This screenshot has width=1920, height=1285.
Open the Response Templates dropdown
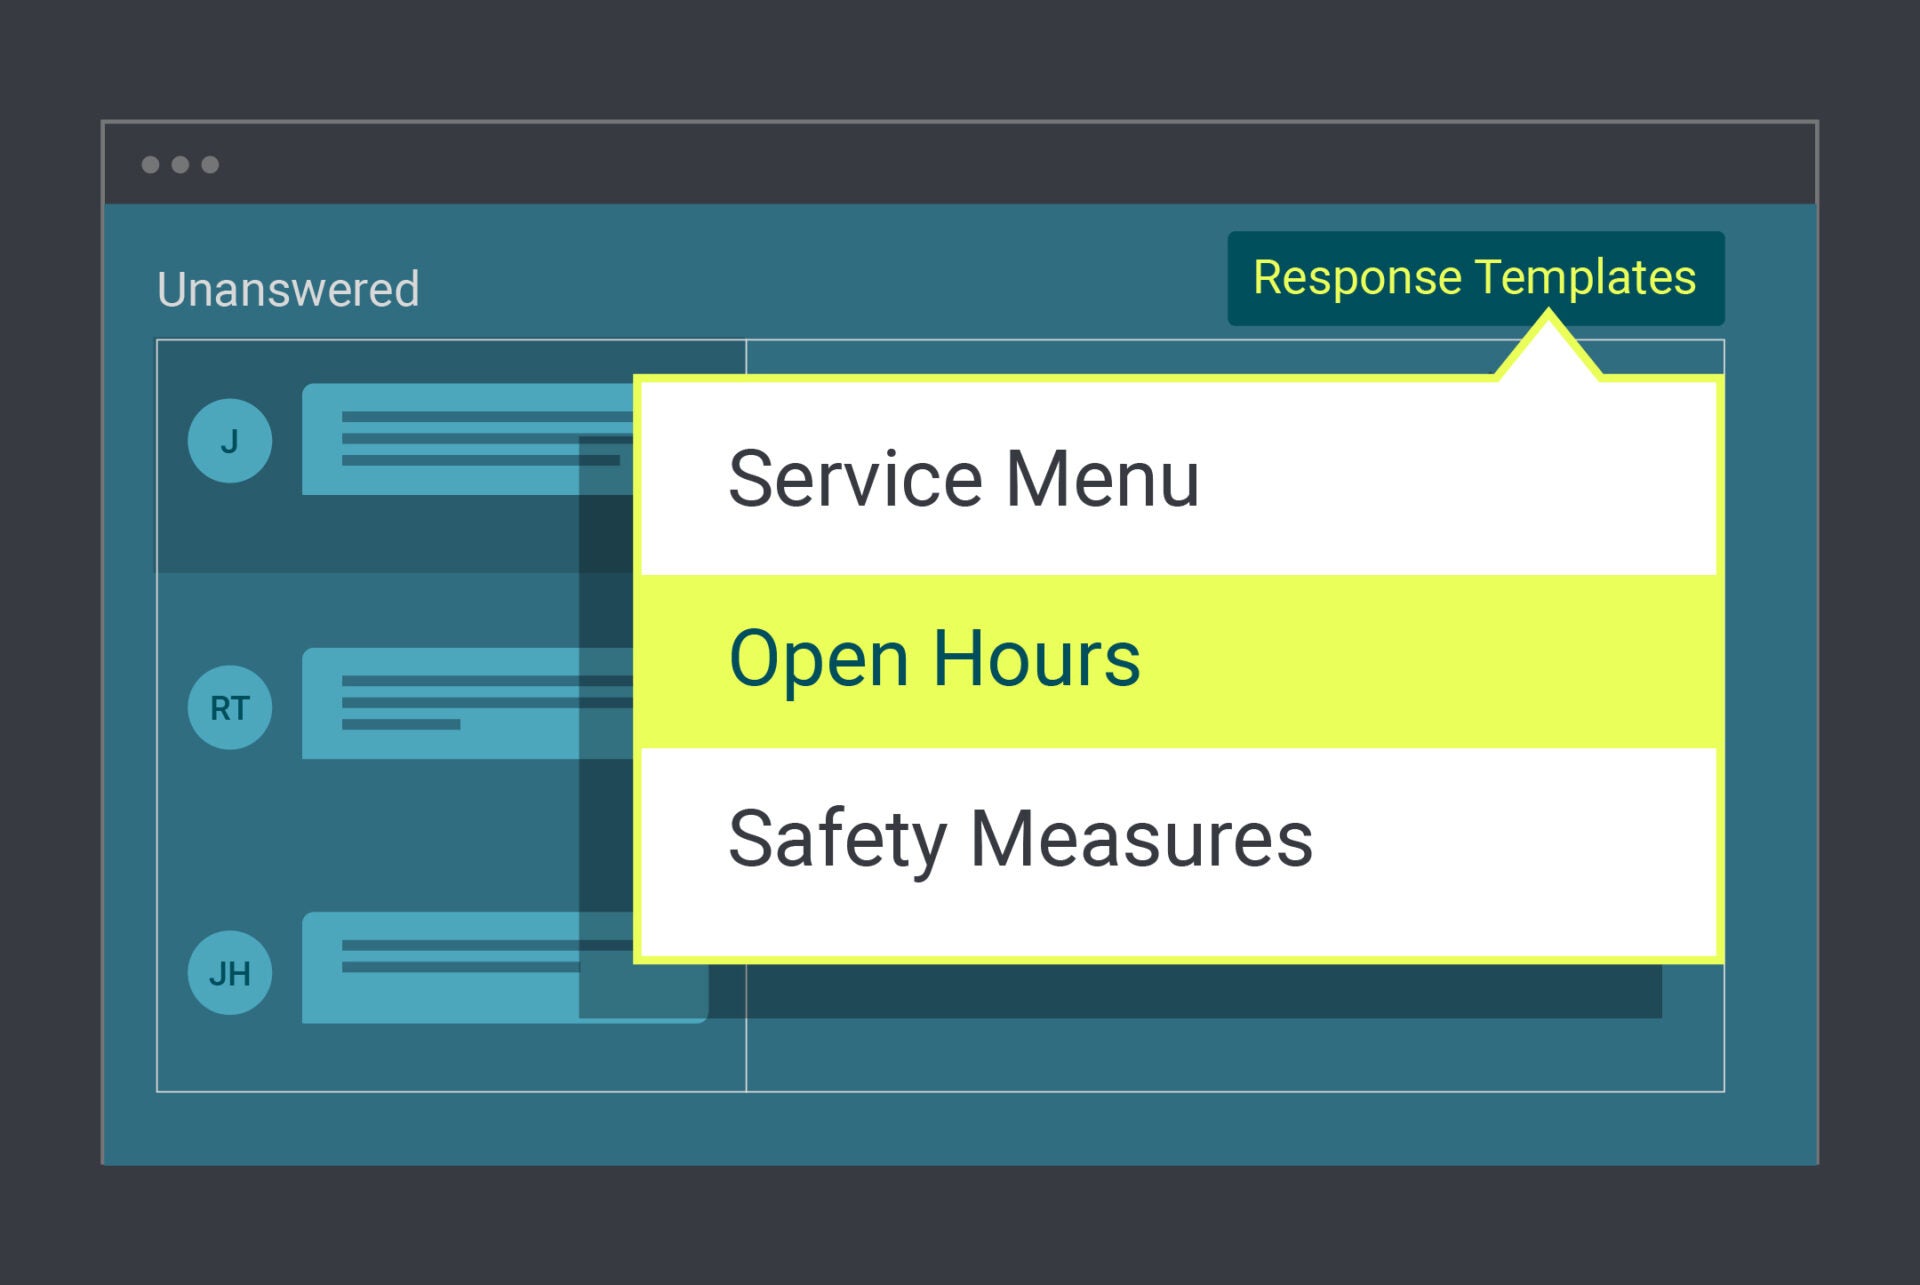[x=1475, y=278]
